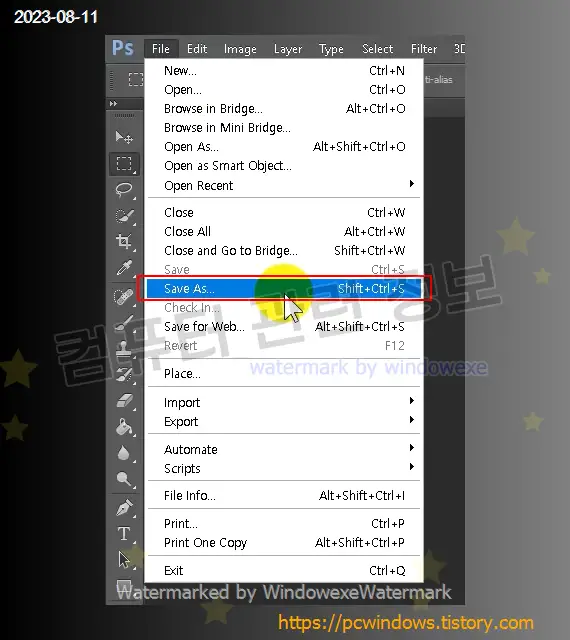The width and height of the screenshot is (570, 640).
Task: Choose Place... menu item
Action: coord(284,373)
